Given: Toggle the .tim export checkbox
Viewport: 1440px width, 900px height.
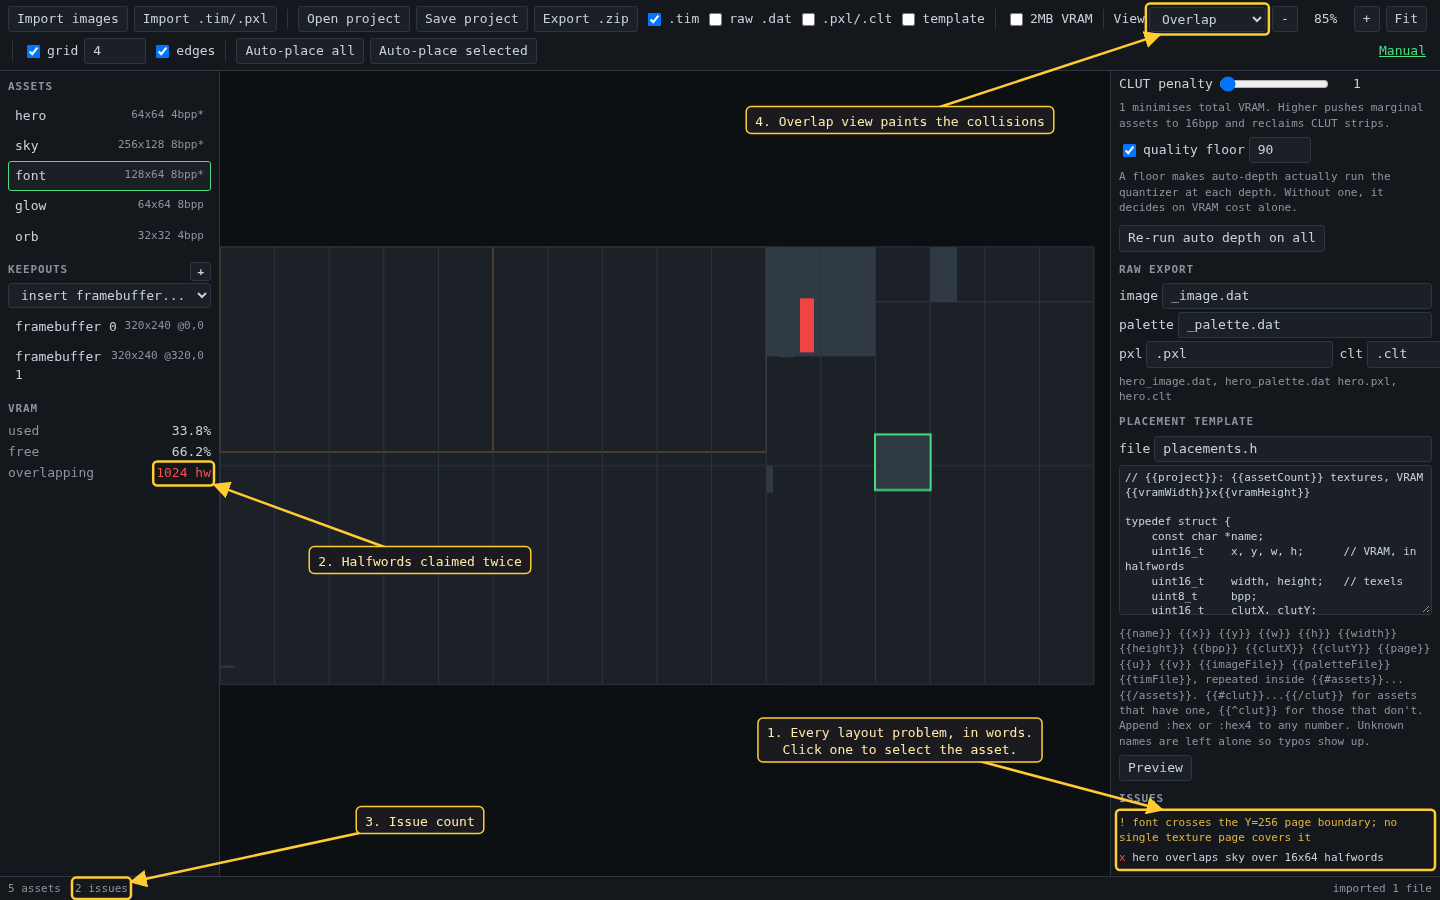Looking at the screenshot, I should click(654, 19).
